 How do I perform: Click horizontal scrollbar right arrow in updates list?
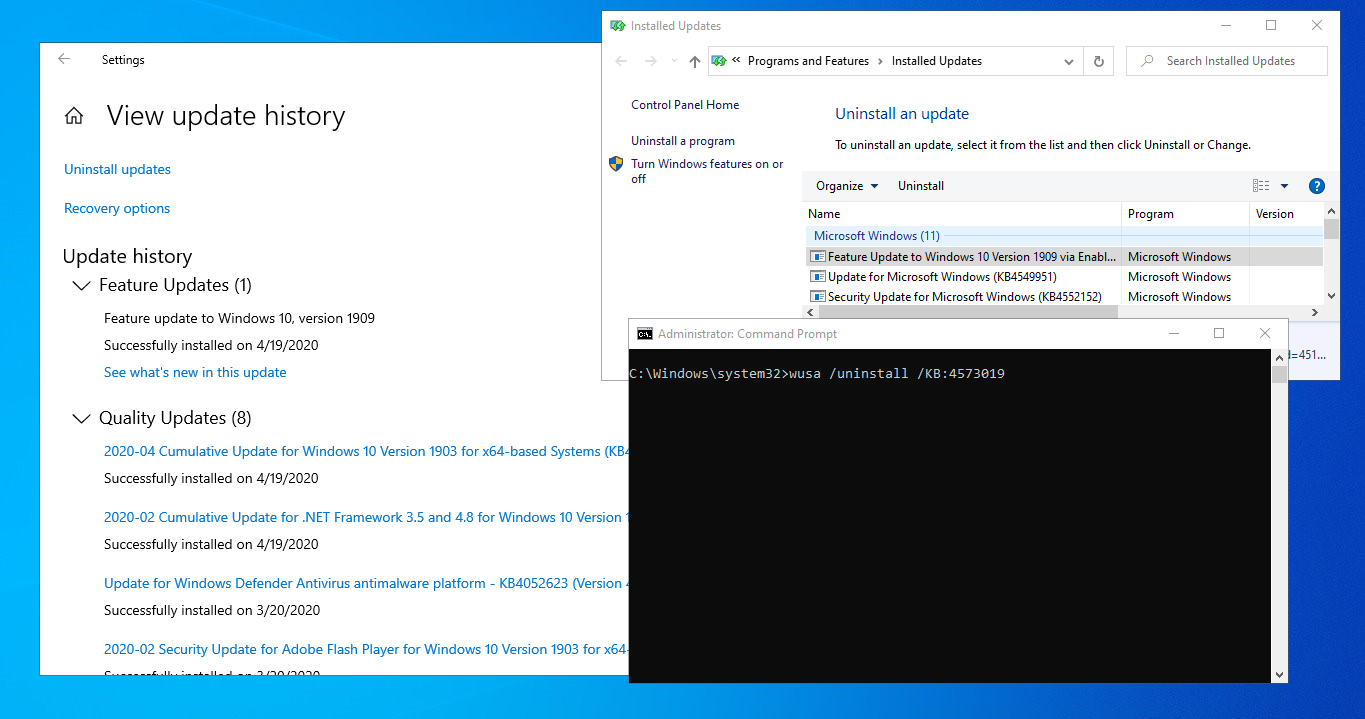tap(1315, 313)
